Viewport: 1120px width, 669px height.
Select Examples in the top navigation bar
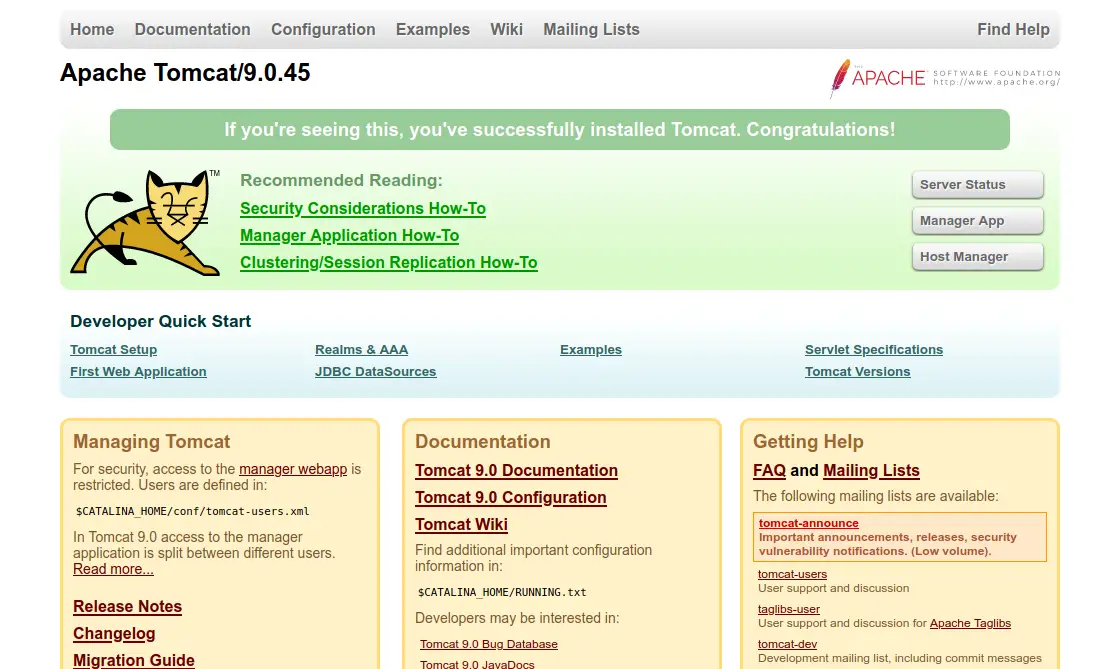click(433, 29)
